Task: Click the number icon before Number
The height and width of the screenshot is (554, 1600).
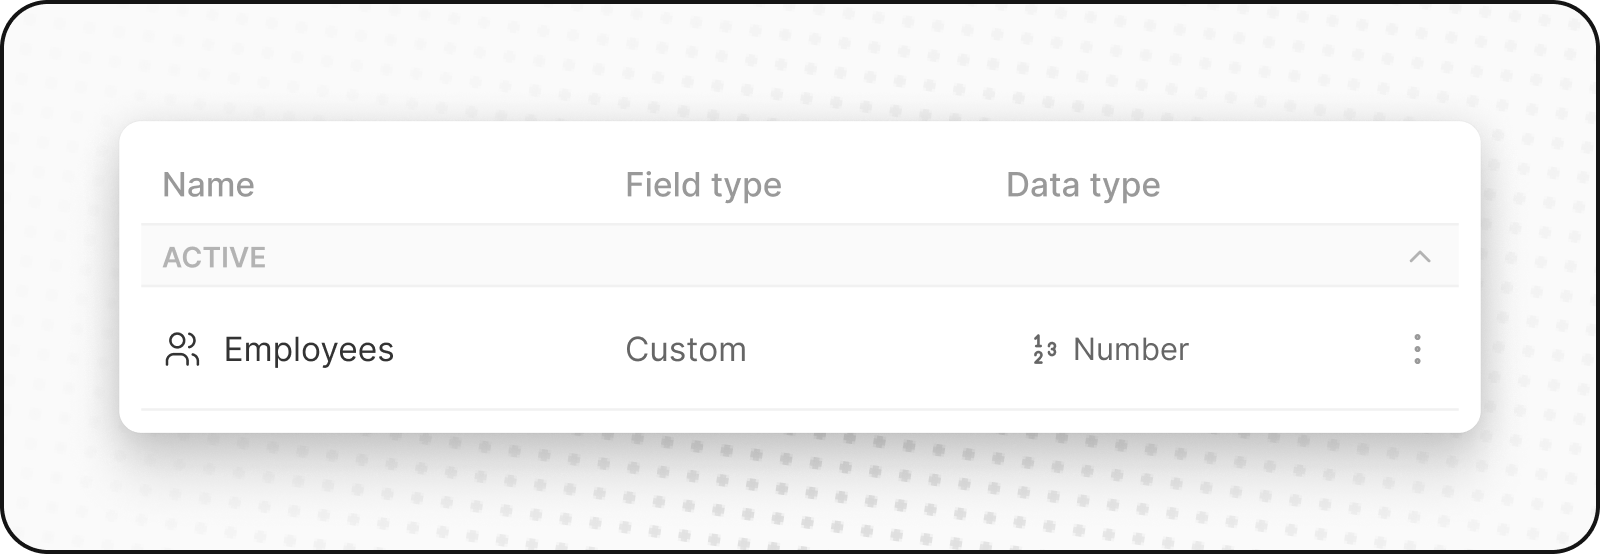Action: [x=1044, y=350]
